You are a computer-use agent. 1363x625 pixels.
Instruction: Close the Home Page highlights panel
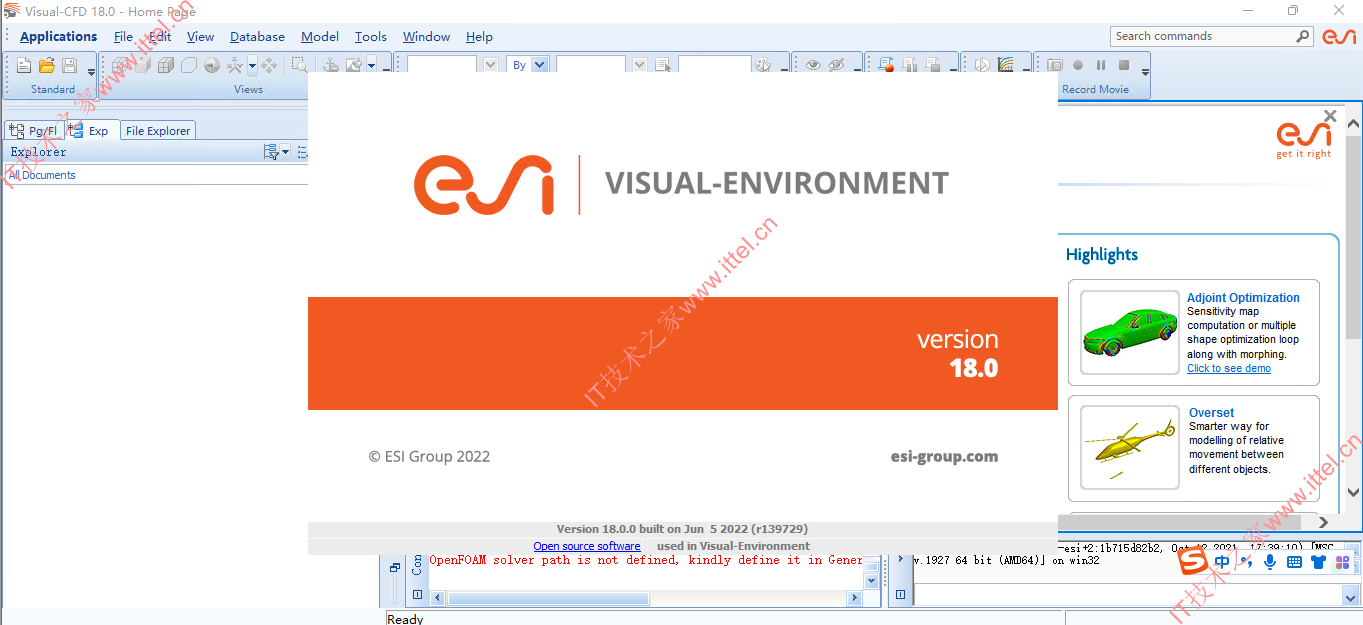click(1330, 116)
